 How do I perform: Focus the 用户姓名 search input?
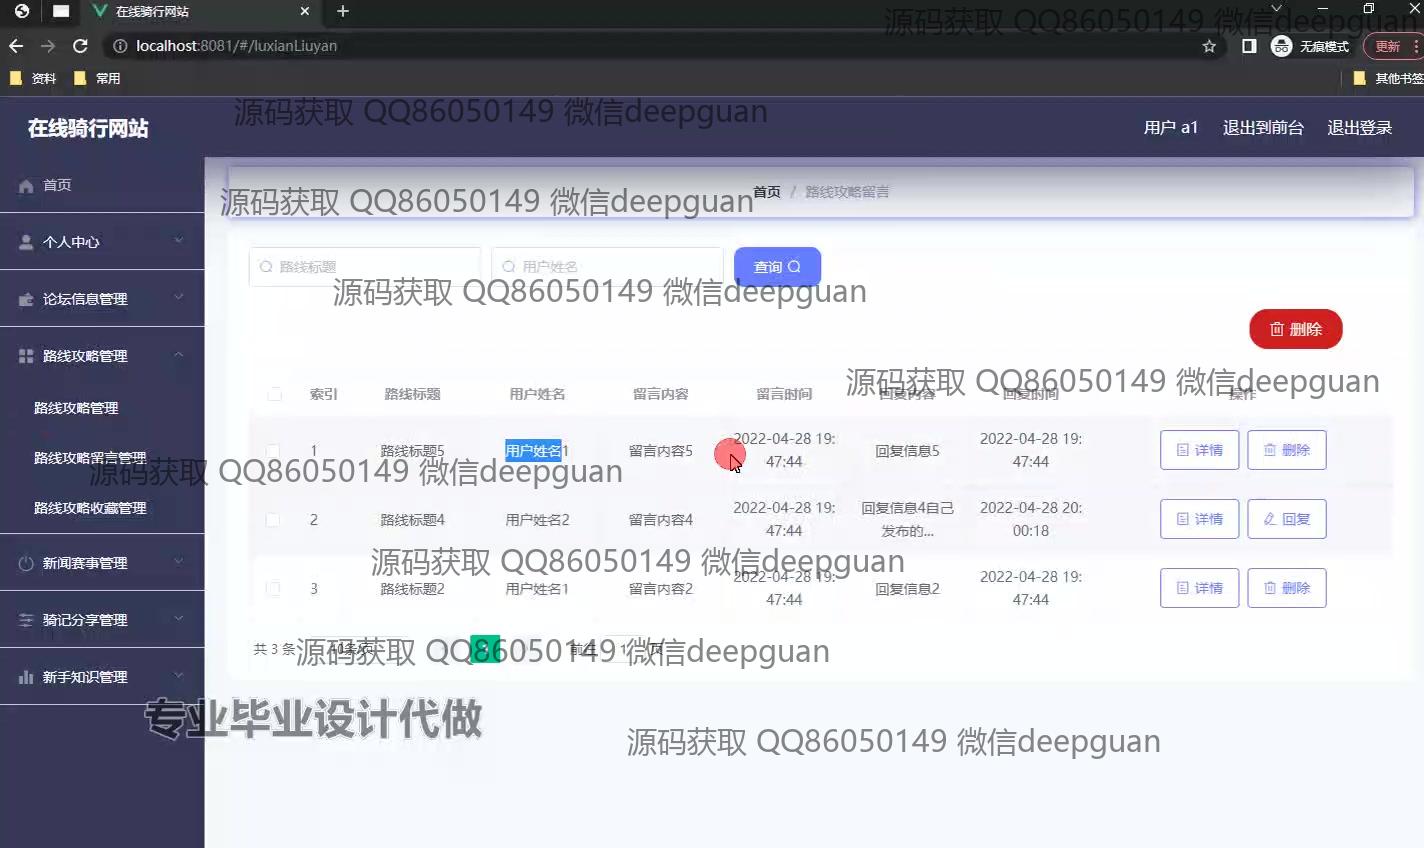tap(607, 267)
